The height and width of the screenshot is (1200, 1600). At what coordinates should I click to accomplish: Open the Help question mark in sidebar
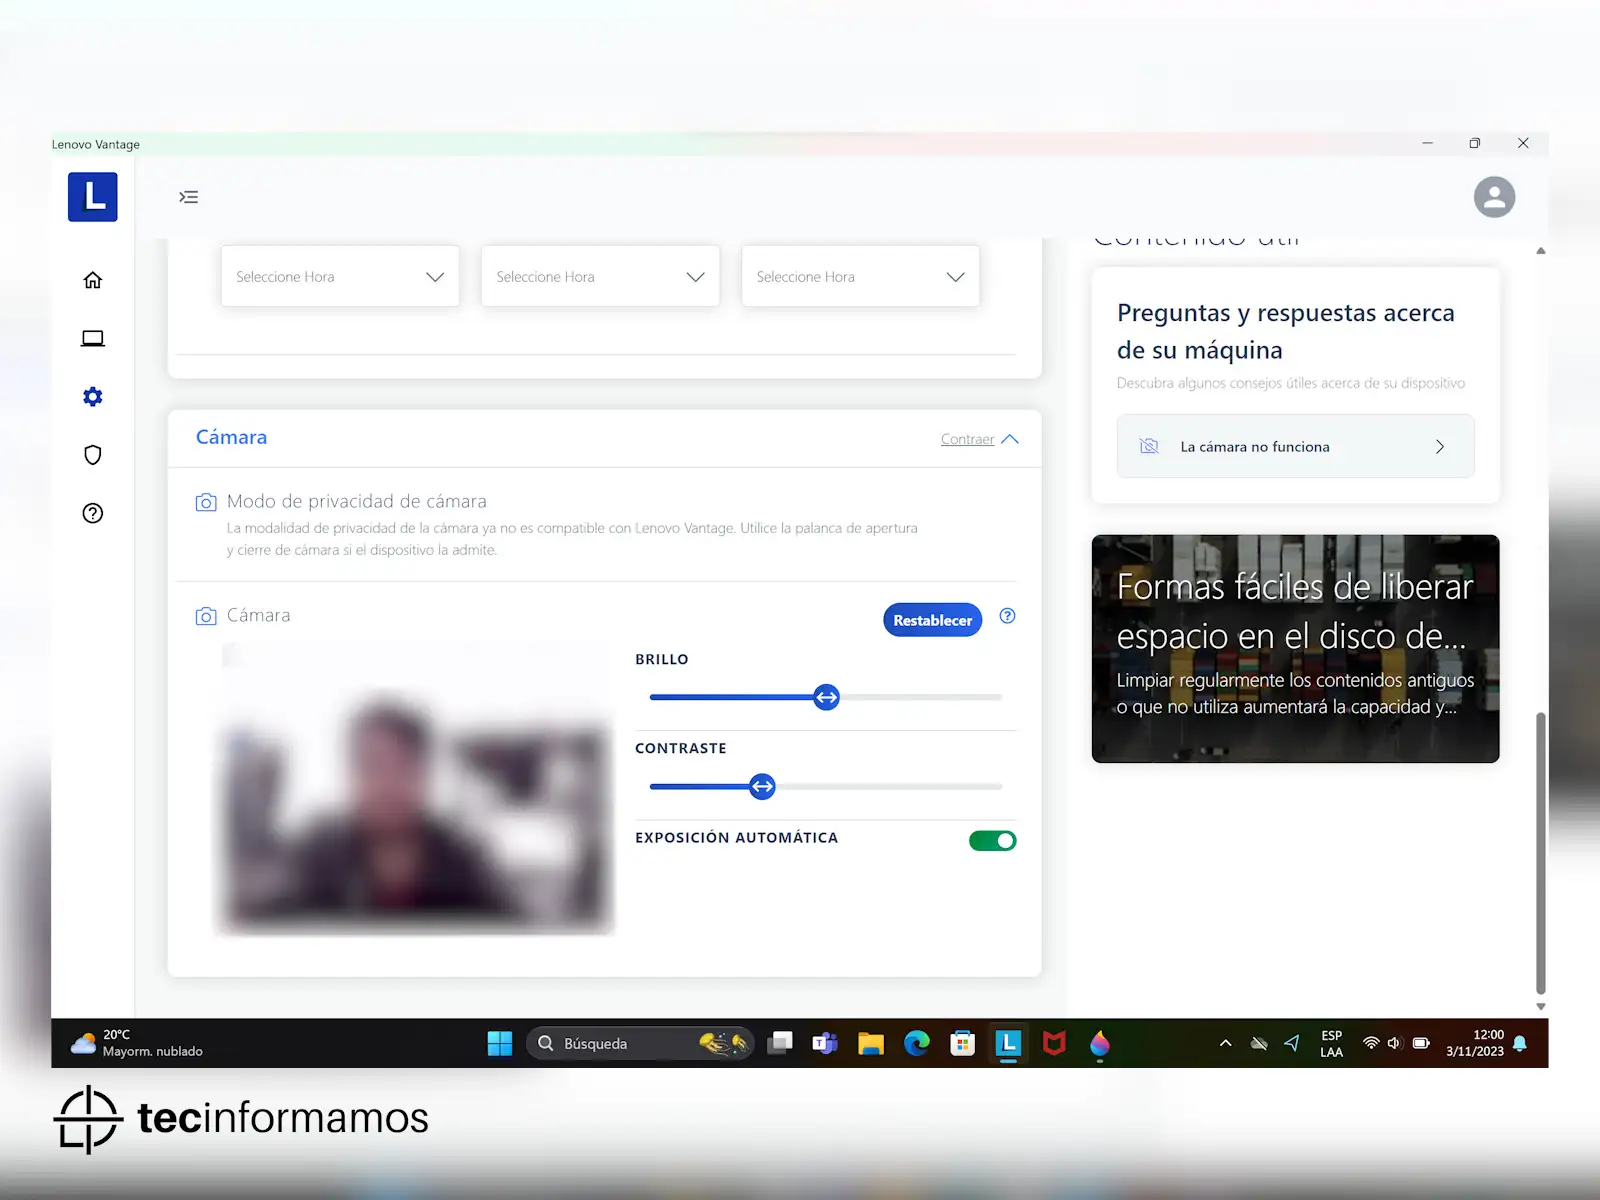click(x=93, y=513)
